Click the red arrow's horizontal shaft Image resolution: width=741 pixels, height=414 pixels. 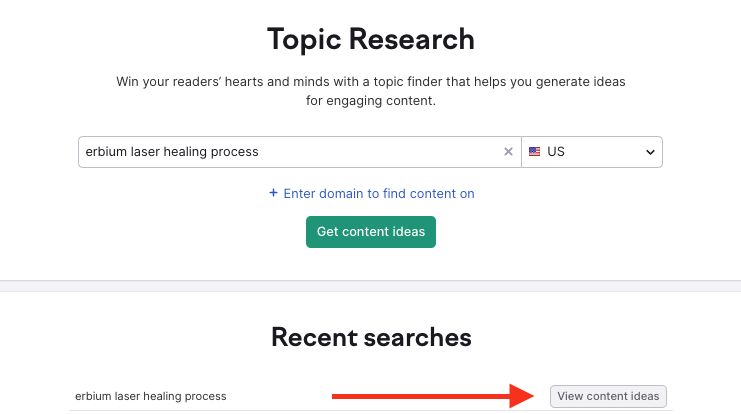coord(421,396)
